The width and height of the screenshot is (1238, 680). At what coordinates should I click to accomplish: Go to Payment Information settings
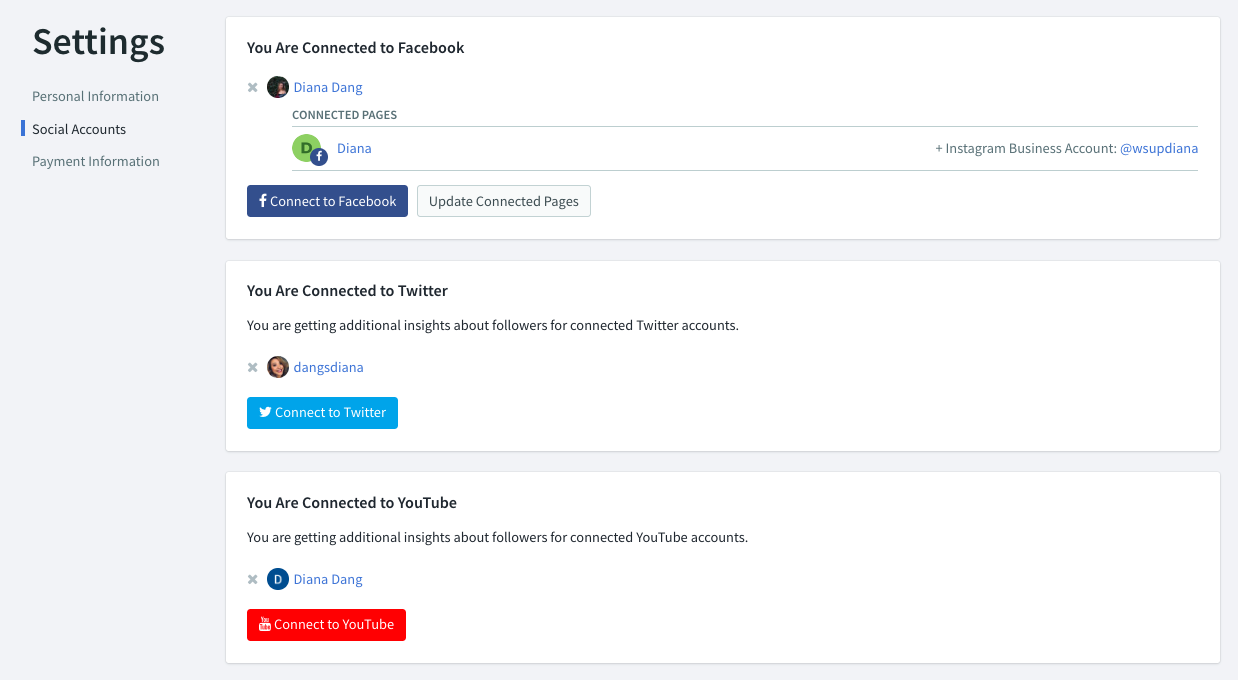point(96,161)
